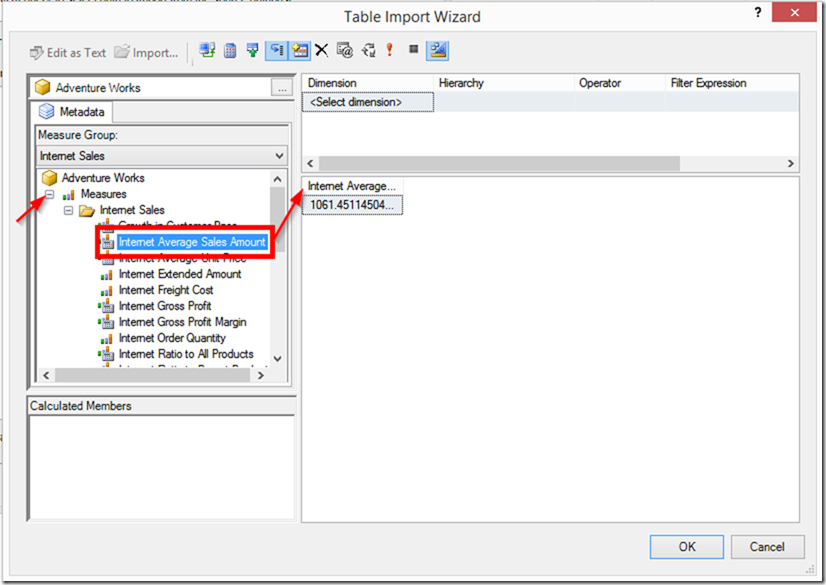This screenshot has width=826, height=585.
Task: Click icon beside Internet Ratio to All Products
Action: (x=106, y=354)
